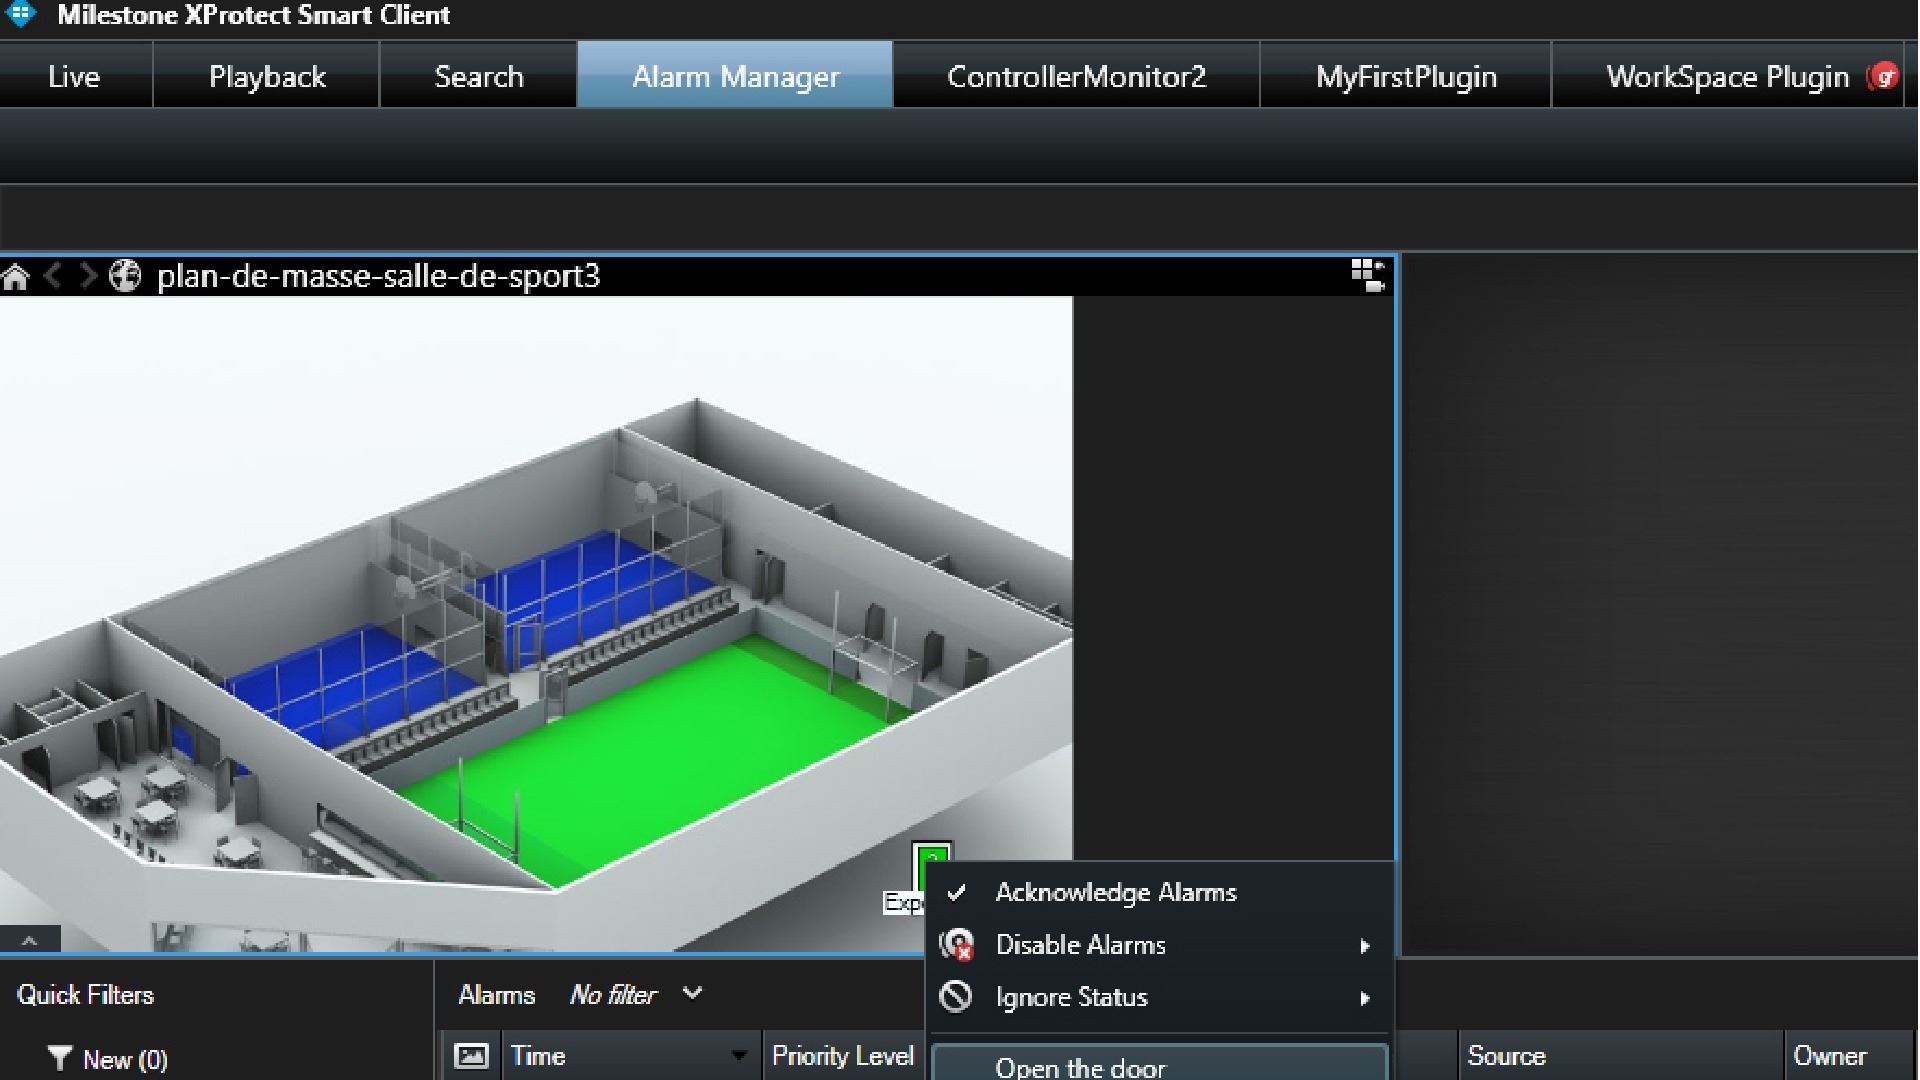Image resolution: width=1920 pixels, height=1080 pixels.
Task: Click the Alarms label
Action: pos(496,995)
